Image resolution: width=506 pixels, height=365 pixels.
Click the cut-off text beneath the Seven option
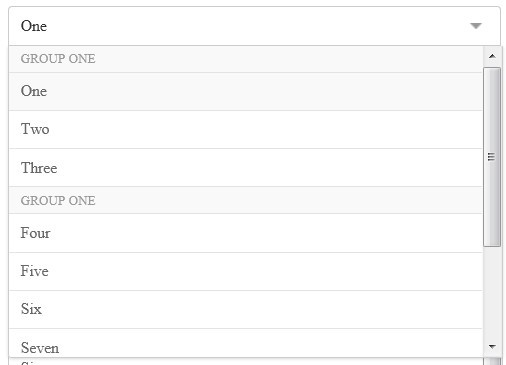pos(30,362)
